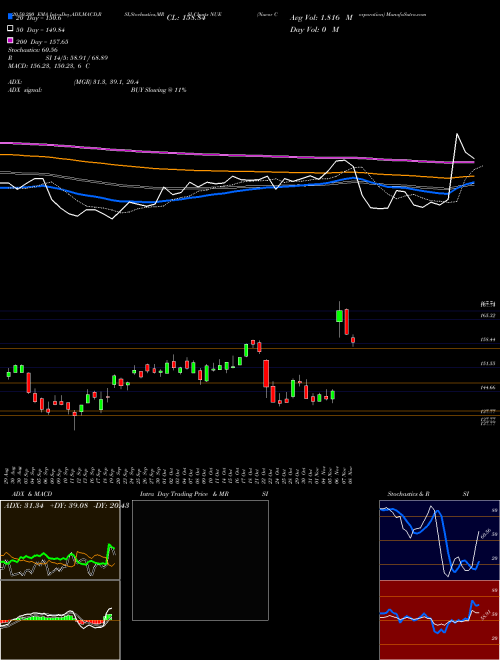Click the MACD values readout line
Viewport: 500px width, 660px height.
49,66
